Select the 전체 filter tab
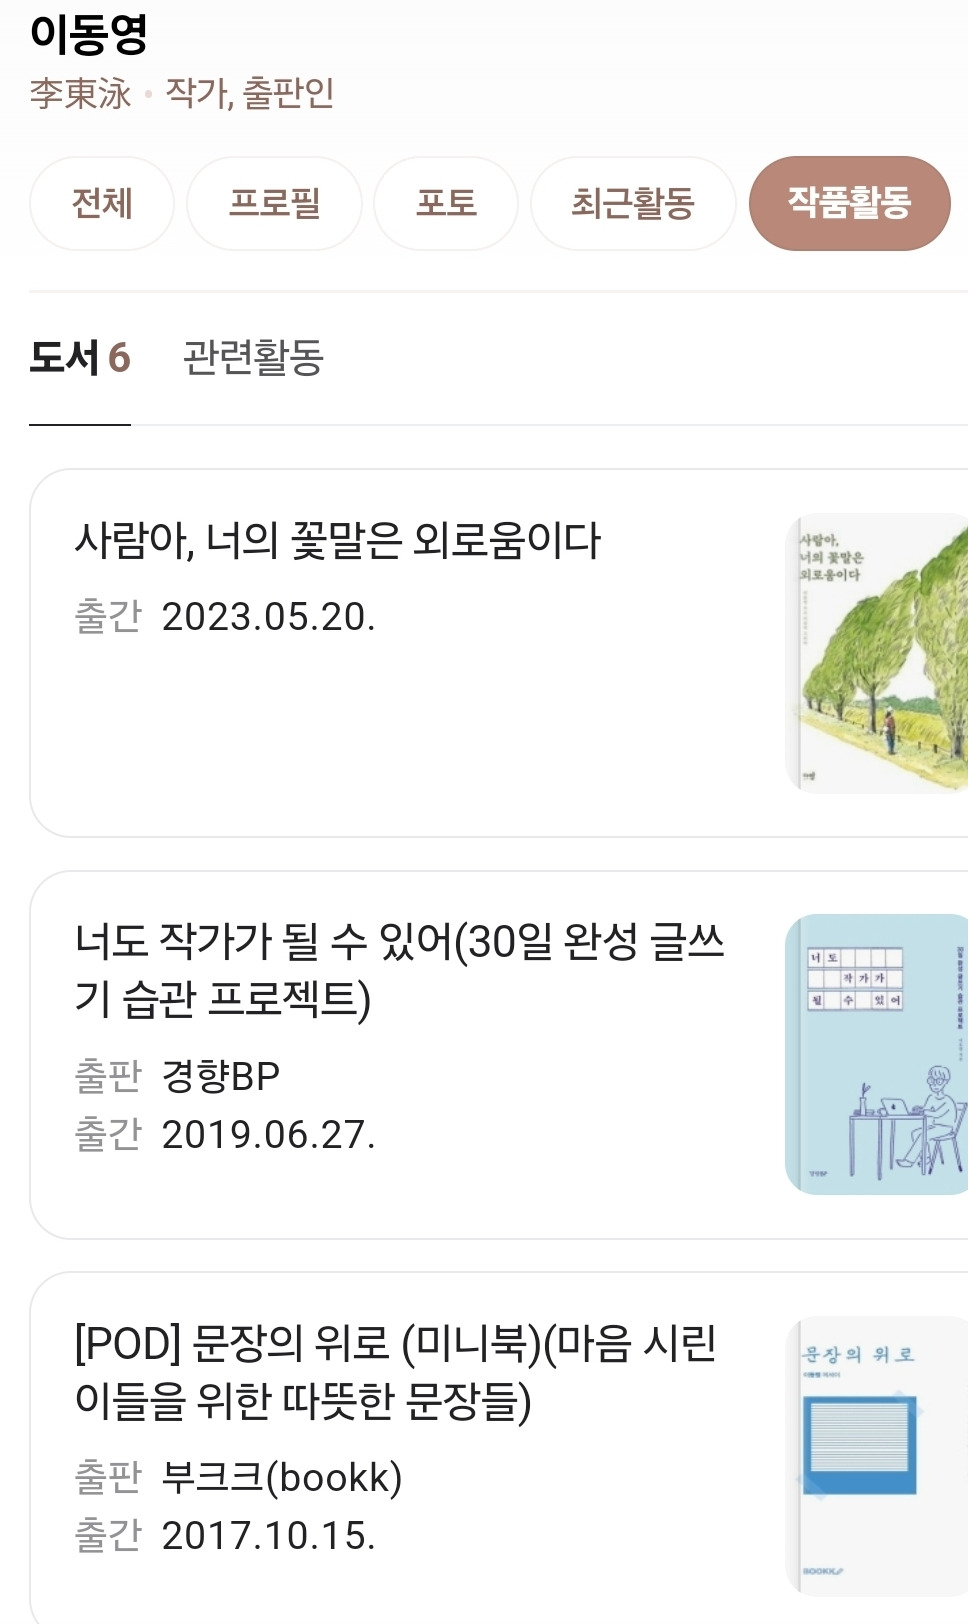The width and height of the screenshot is (968, 1624). [x=102, y=203]
